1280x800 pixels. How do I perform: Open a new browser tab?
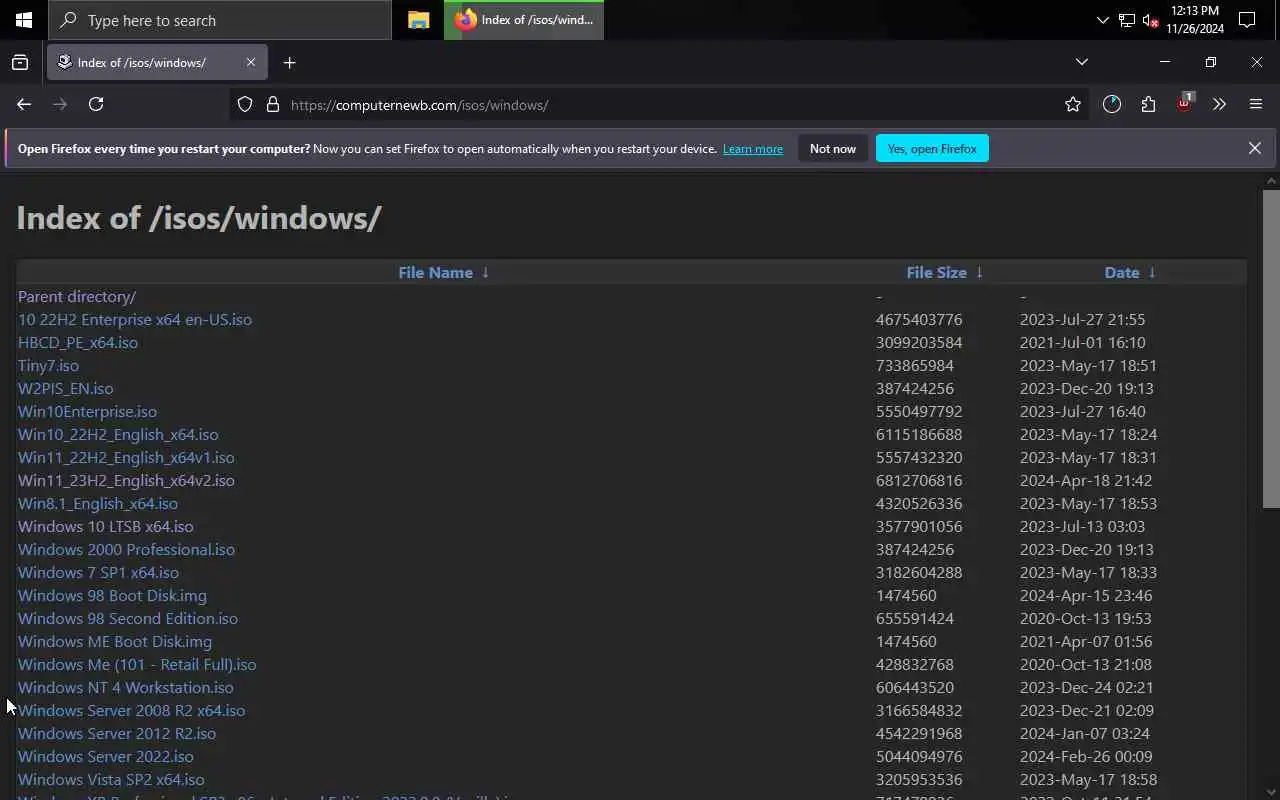pos(289,62)
